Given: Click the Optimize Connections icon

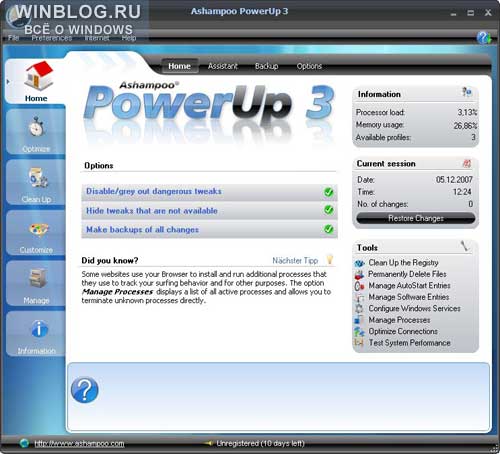Looking at the screenshot, I should pos(359,332).
